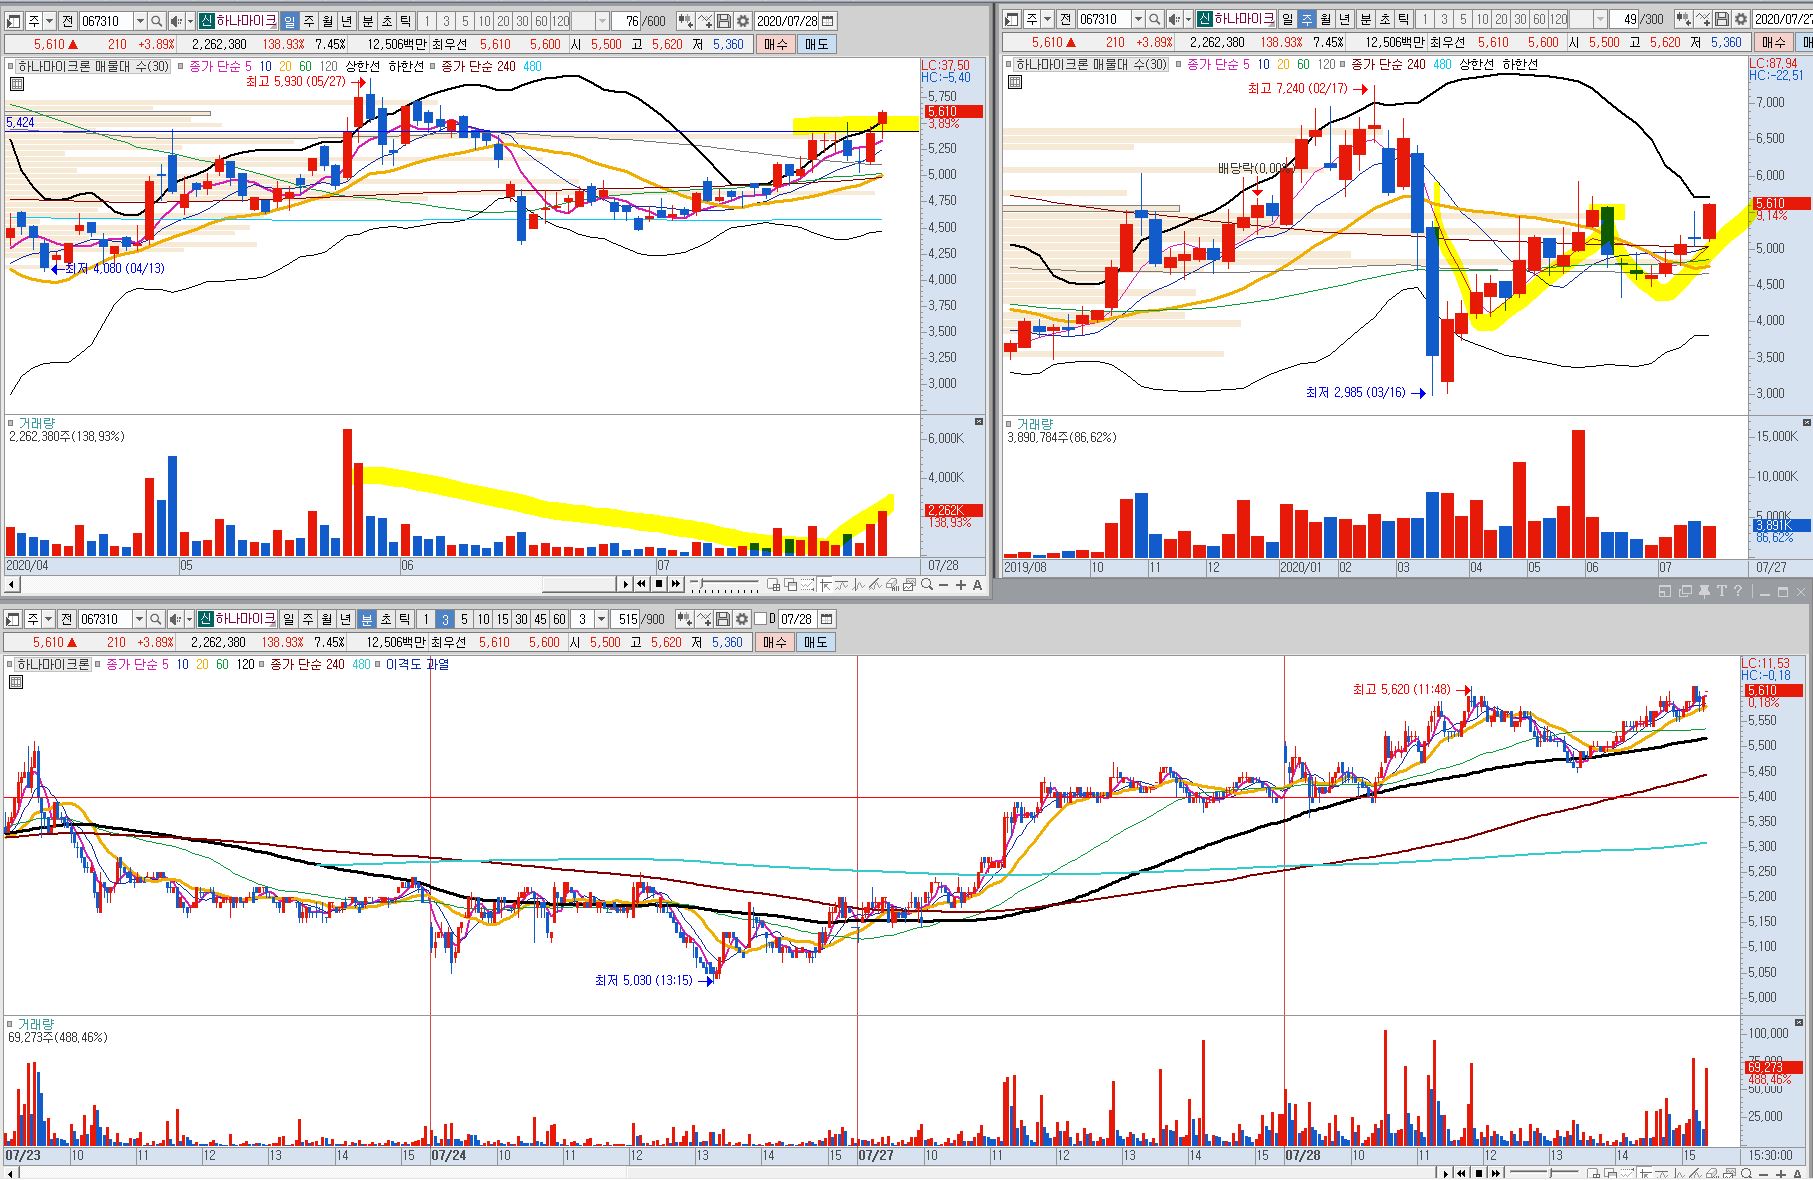Toggle 초 (second) period in bottom chart
Viewport: 1813px width, 1180px height.
pos(385,619)
